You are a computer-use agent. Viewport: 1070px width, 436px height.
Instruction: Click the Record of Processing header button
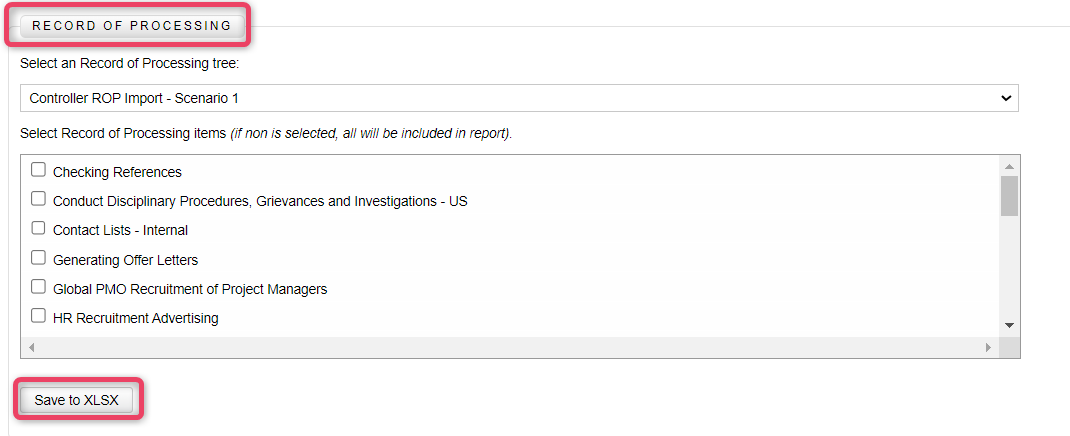point(132,26)
